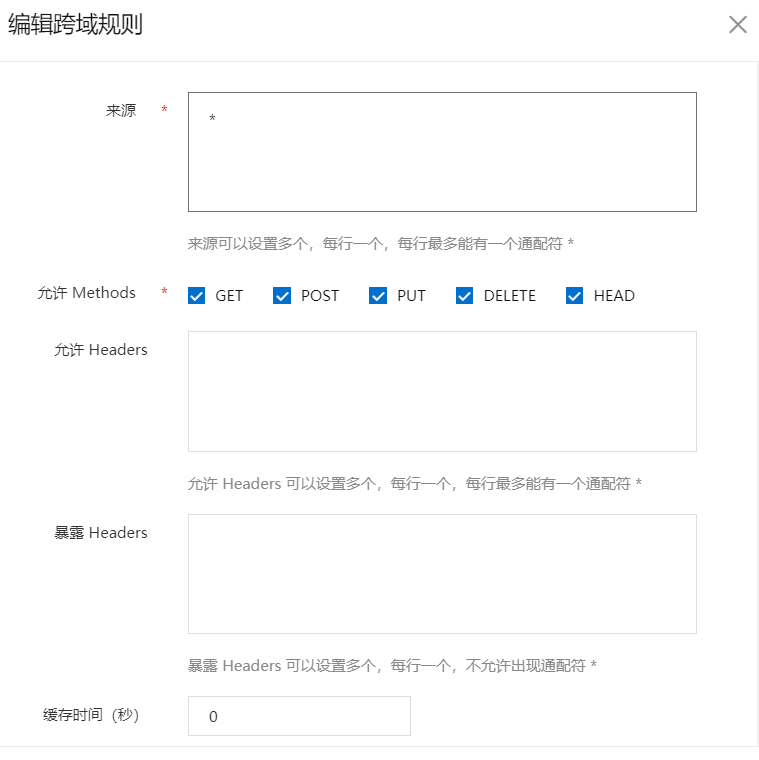Screen dimensions: 759x760
Task: Click the HEAD method label text
Action: (x=614, y=296)
